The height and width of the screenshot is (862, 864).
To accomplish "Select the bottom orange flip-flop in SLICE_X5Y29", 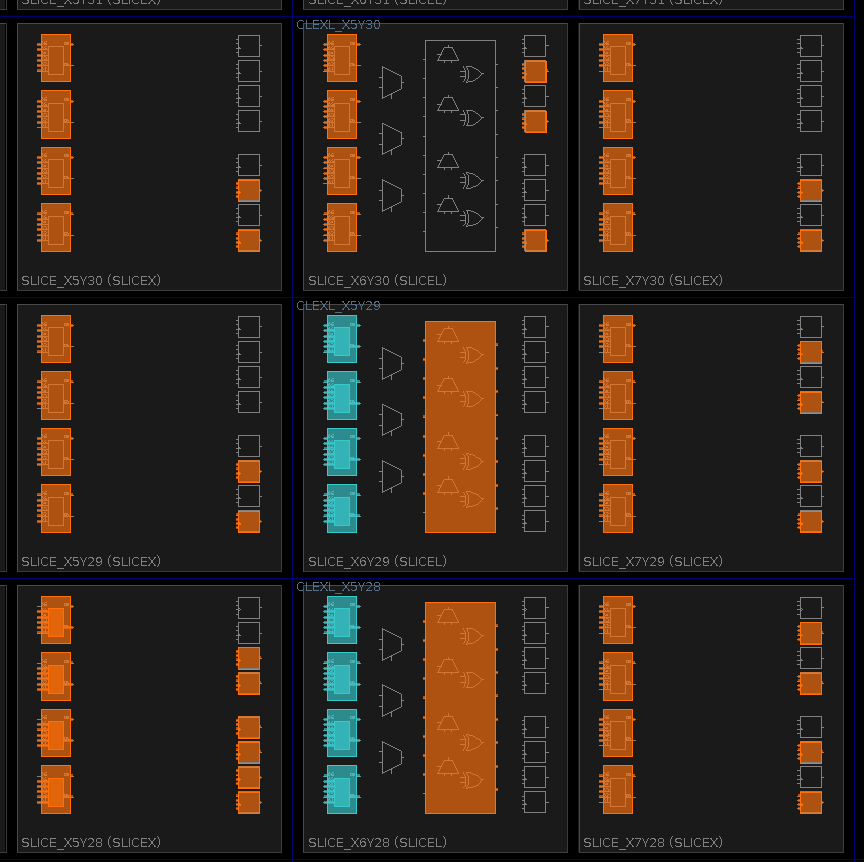I will tap(248, 521).
